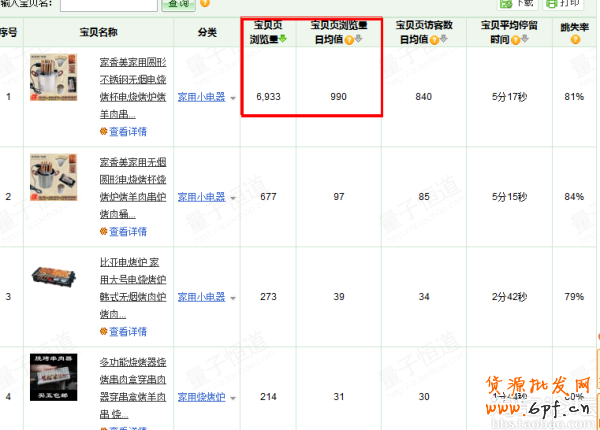Click help icon under 跳失率 header
600x430 pixels.
(x=574, y=40)
